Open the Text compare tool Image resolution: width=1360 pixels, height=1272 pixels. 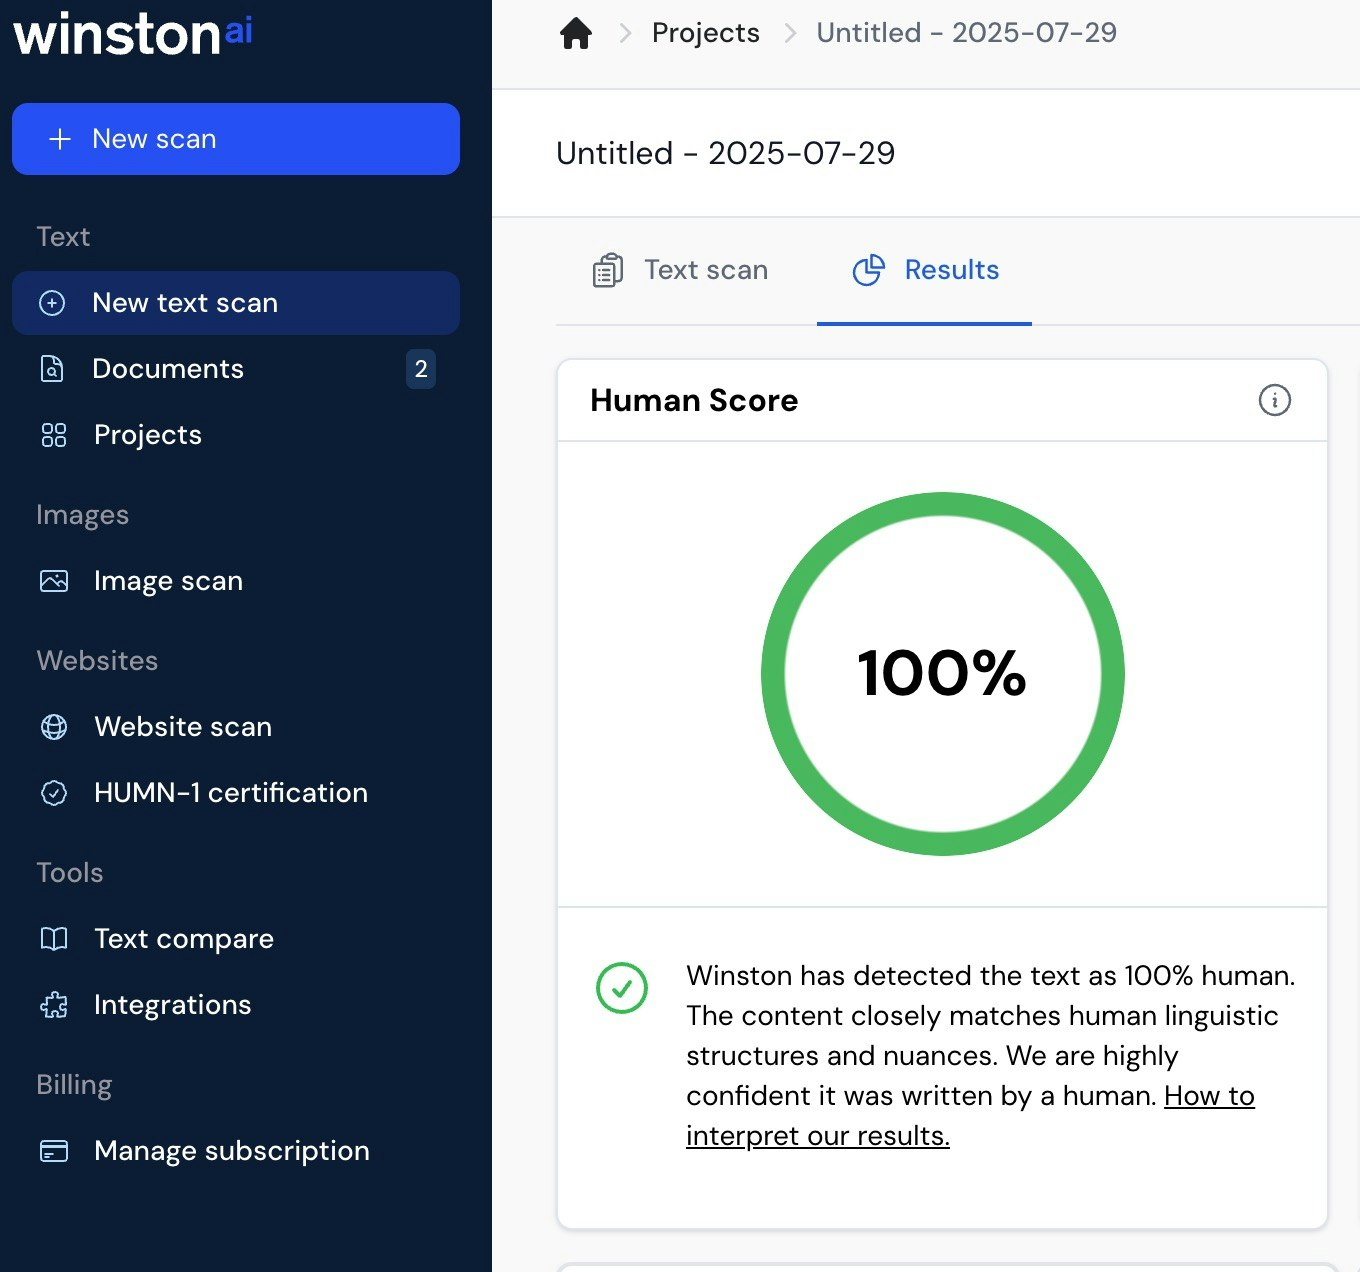(x=236, y=939)
